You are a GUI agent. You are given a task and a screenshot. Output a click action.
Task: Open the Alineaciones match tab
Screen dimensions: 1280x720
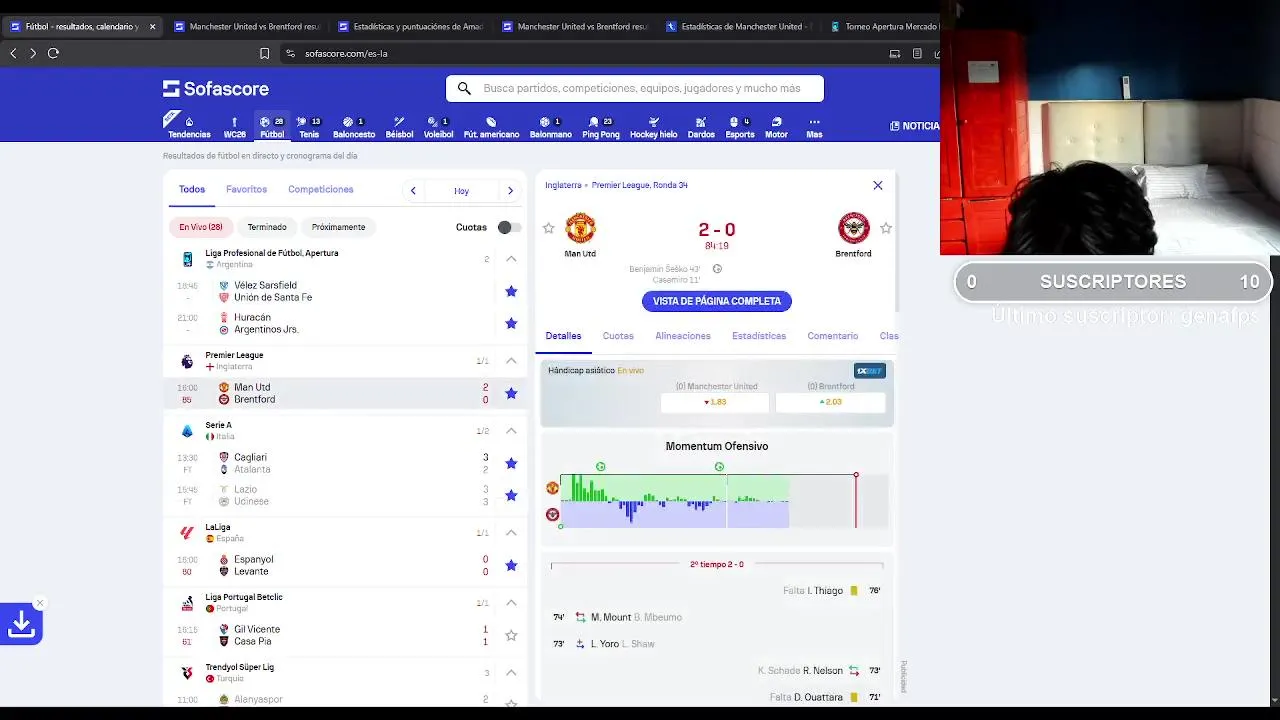(x=683, y=336)
